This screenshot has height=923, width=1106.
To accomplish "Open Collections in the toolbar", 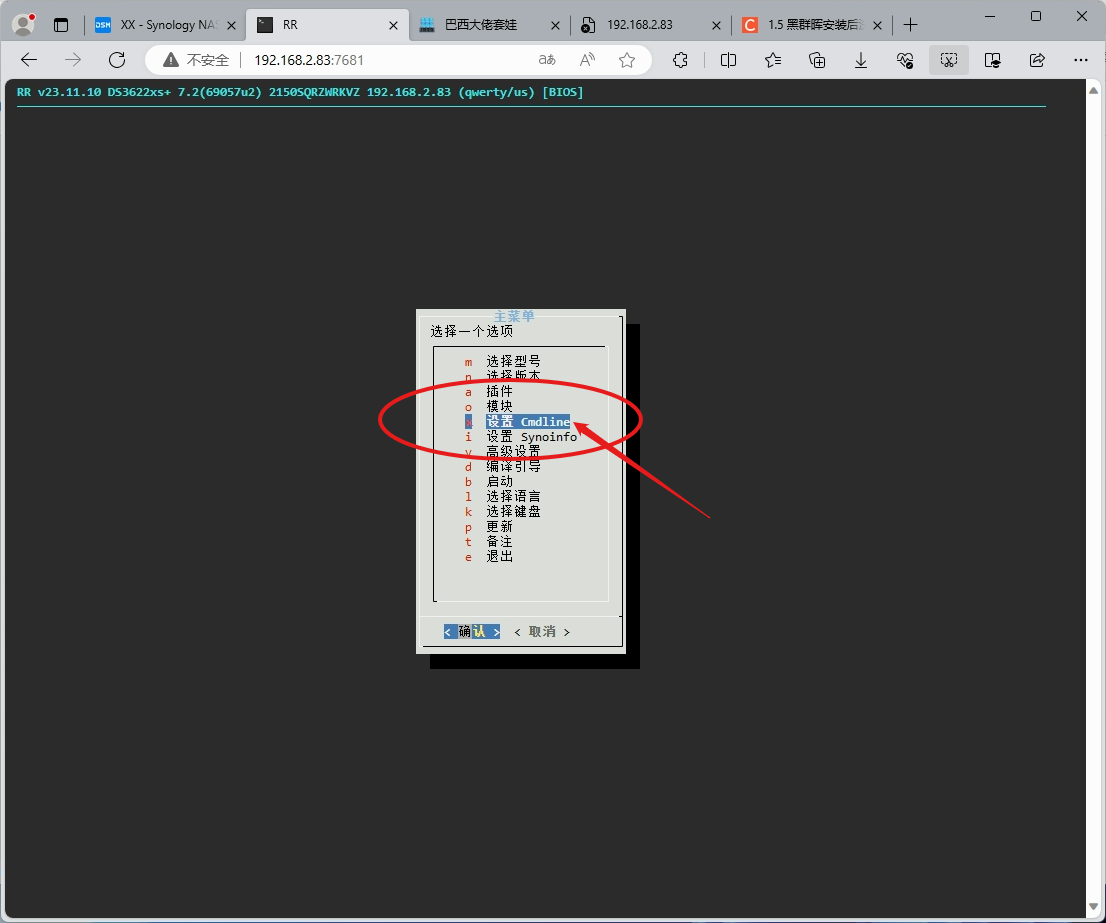I will [x=817, y=60].
